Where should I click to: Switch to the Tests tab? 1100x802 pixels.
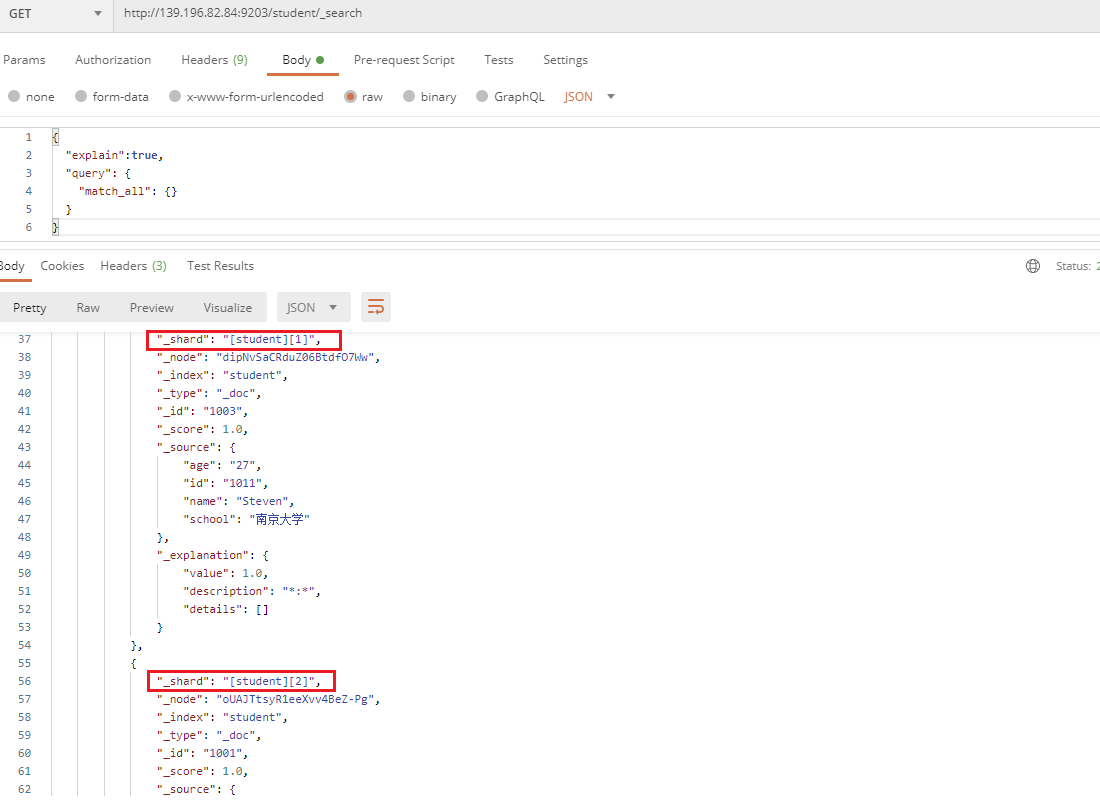(499, 60)
